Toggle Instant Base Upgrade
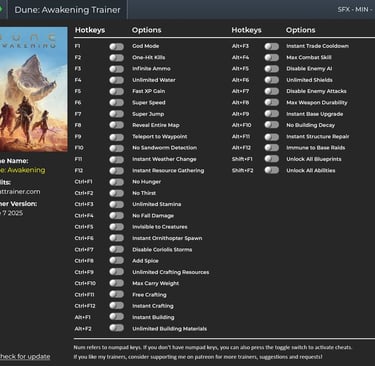 pyautogui.click(x=272, y=114)
